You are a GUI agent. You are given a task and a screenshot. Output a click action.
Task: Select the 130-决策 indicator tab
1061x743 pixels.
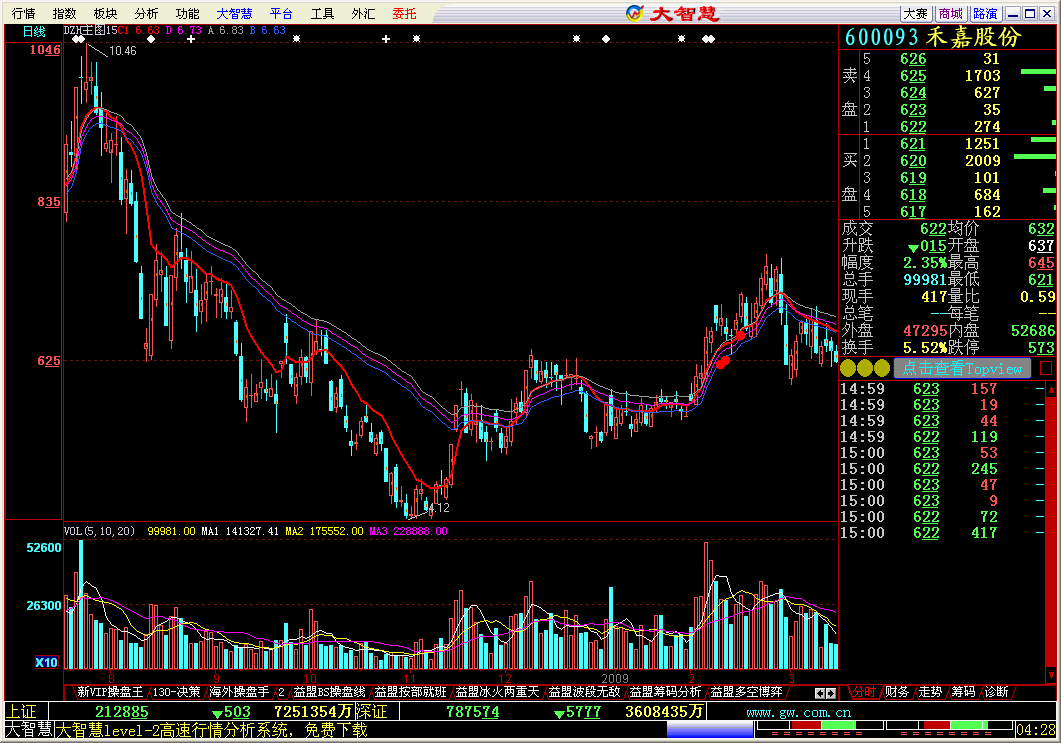point(176,692)
